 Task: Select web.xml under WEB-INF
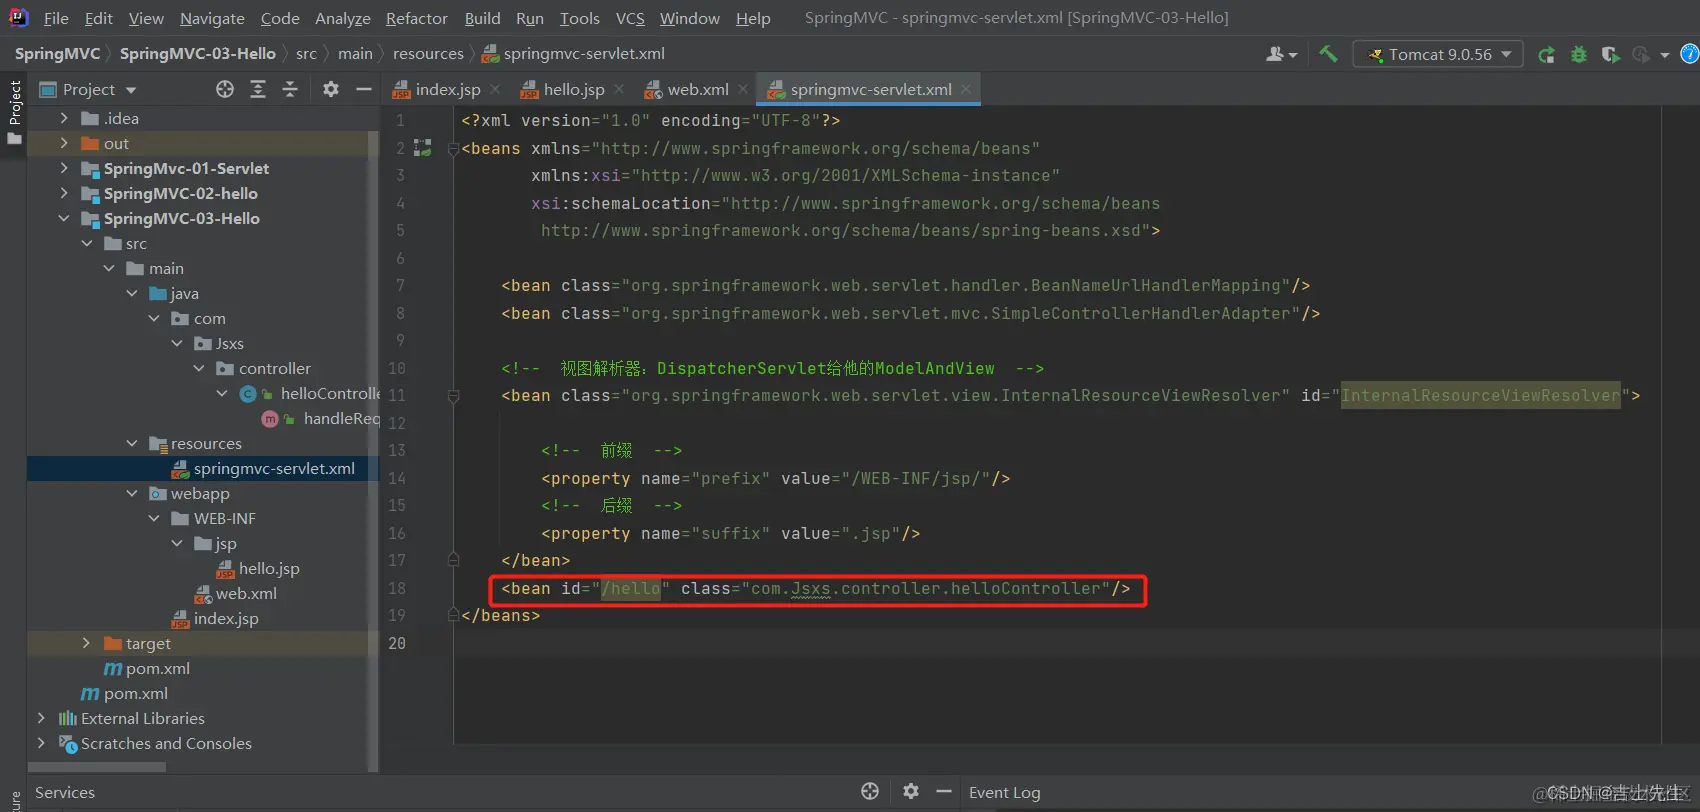click(x=235, y=593)
